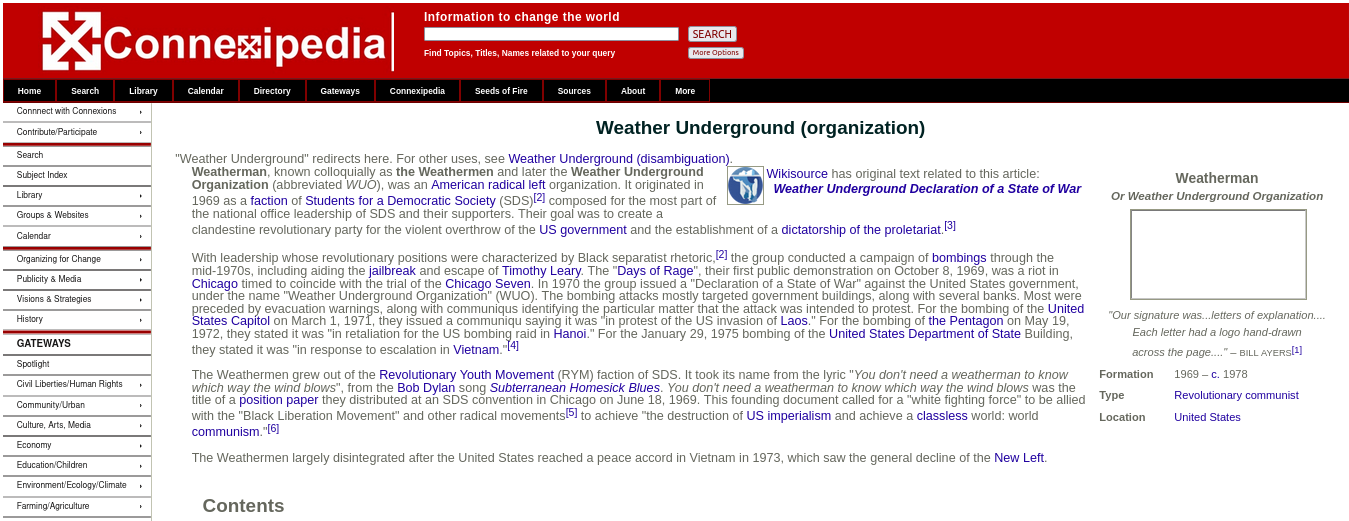Image resolution: width=1349 pixels, height=521 pixels.
Task: Open the US imperialism link
Action: [x=789, y=416]
